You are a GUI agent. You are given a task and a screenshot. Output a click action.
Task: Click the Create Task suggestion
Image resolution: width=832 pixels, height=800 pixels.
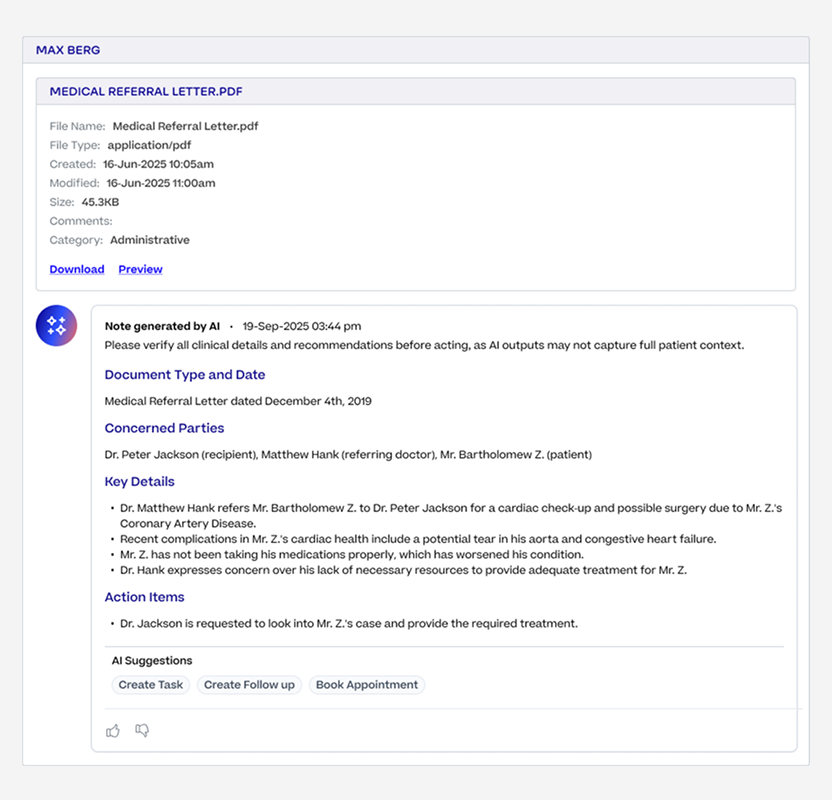point(151,684)
